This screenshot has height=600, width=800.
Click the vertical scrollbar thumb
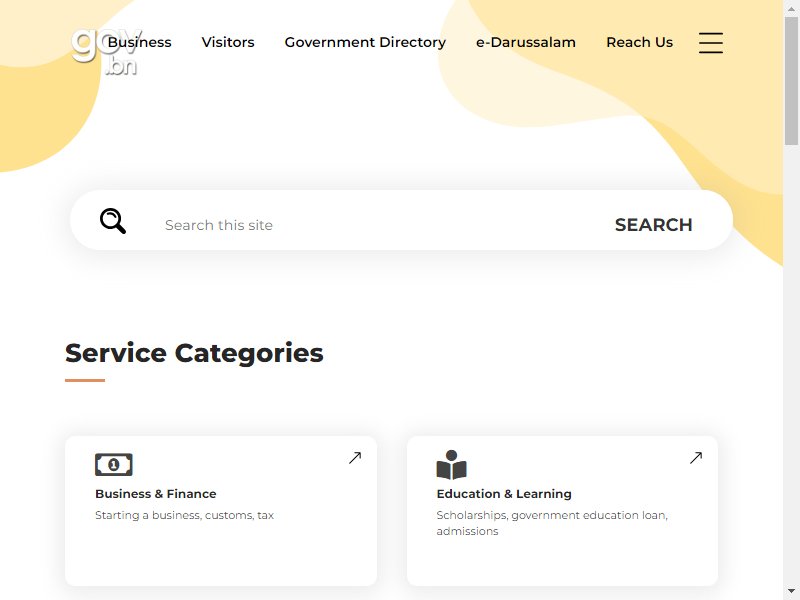[791, 81]
